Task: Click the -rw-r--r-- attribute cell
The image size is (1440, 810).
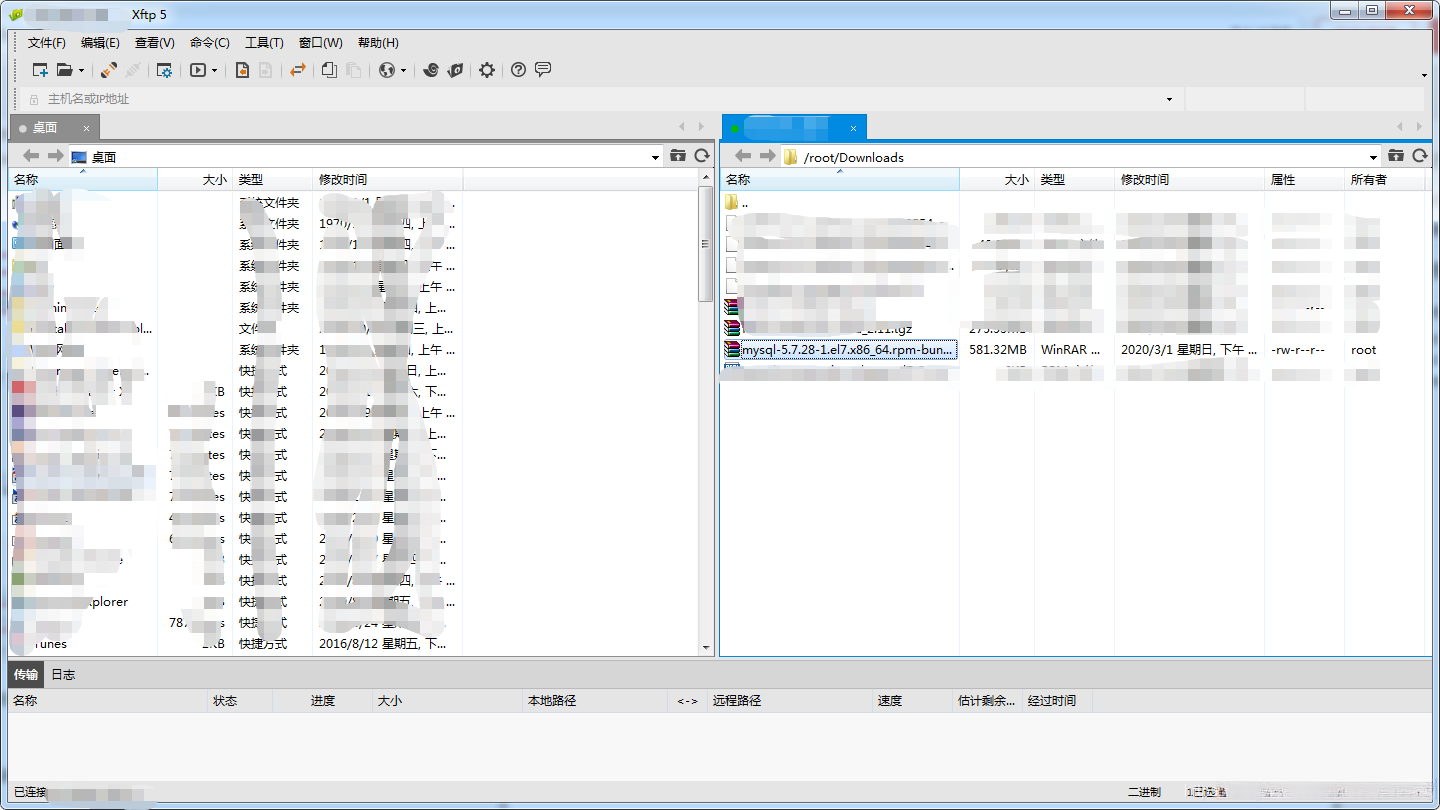Action: (x=1297, y=350)
